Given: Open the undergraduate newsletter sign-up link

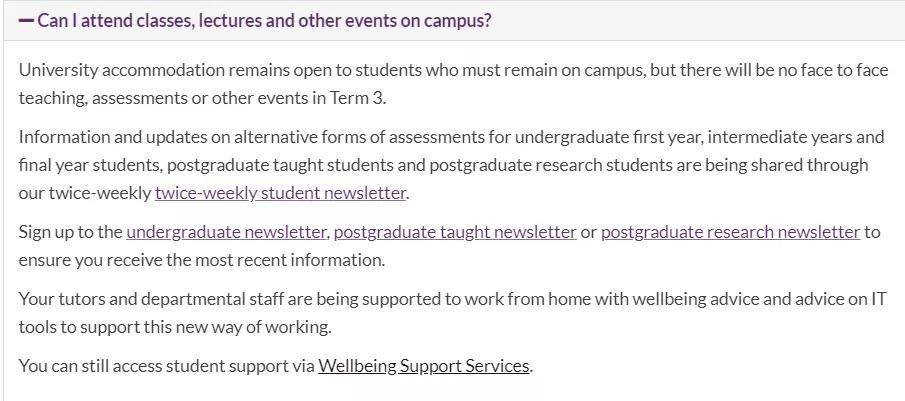Looking at the screenshot, I should (226, 232).
